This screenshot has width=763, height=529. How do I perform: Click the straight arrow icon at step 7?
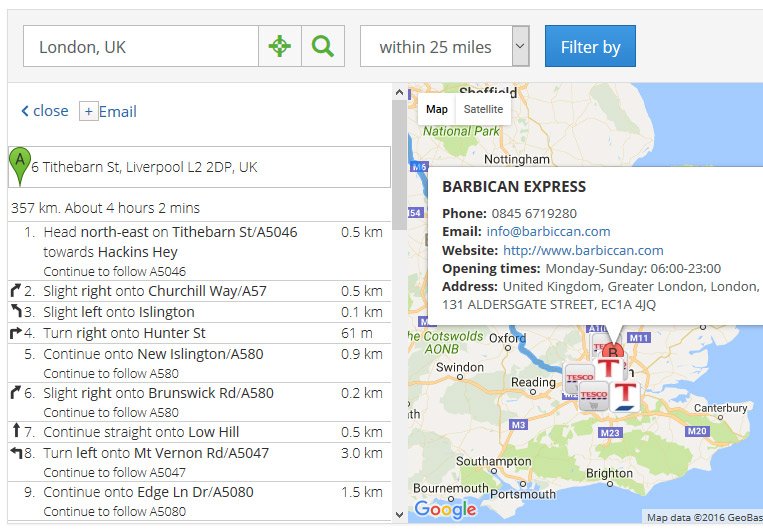16,430
